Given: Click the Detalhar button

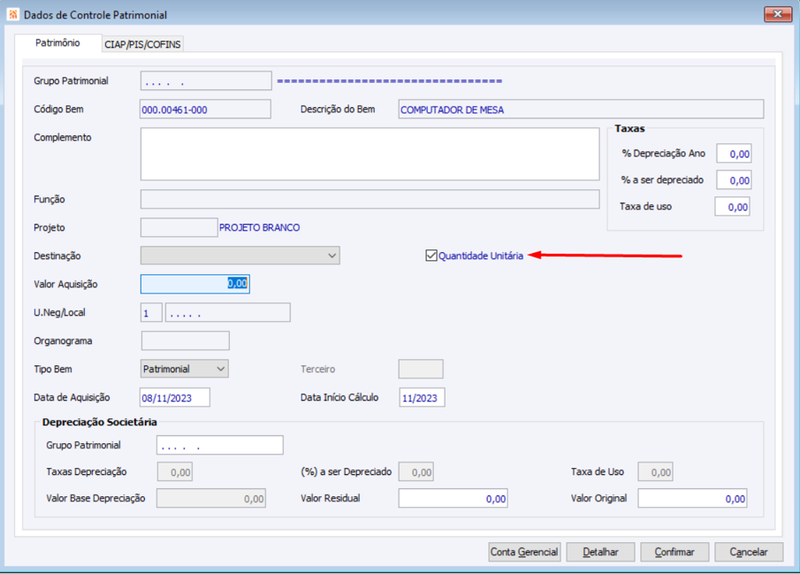Looking at the screenshot, I should [x=601, y=552].
